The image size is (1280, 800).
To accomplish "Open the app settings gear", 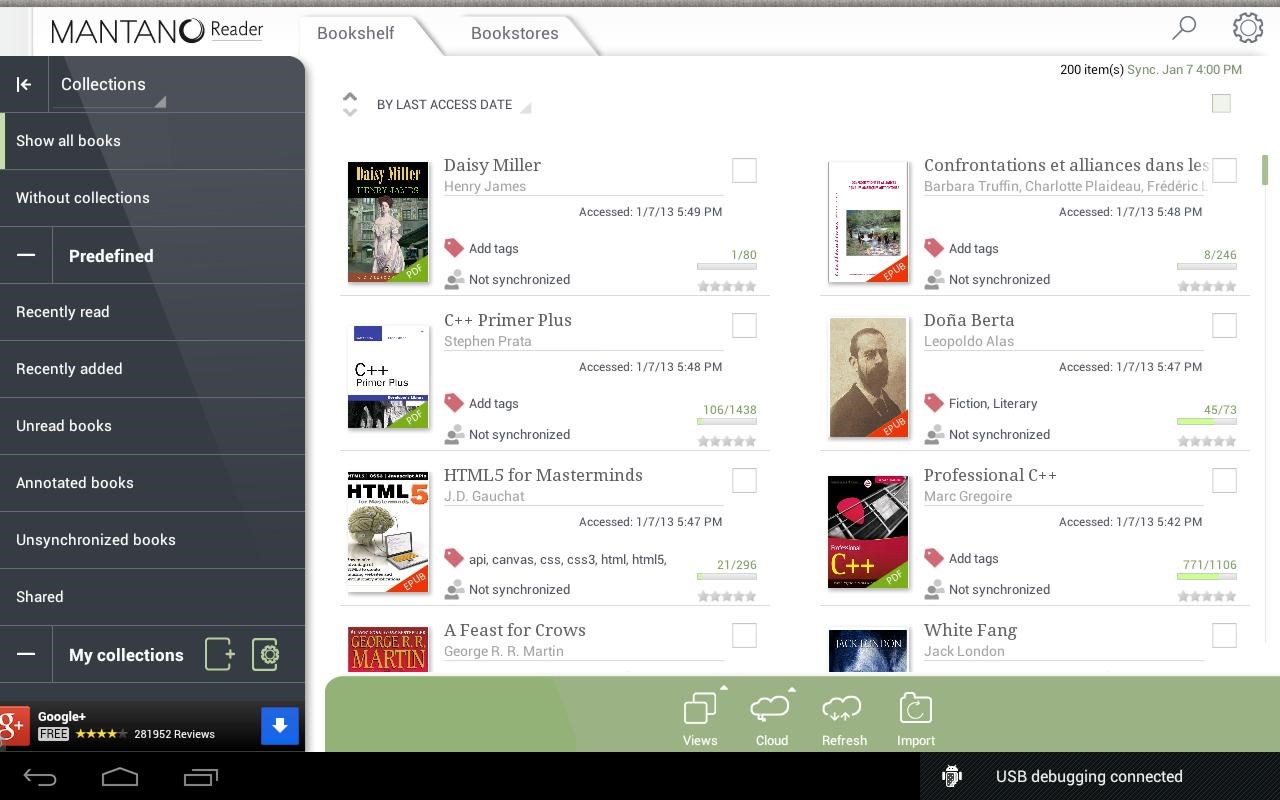I will [1247, 28].
